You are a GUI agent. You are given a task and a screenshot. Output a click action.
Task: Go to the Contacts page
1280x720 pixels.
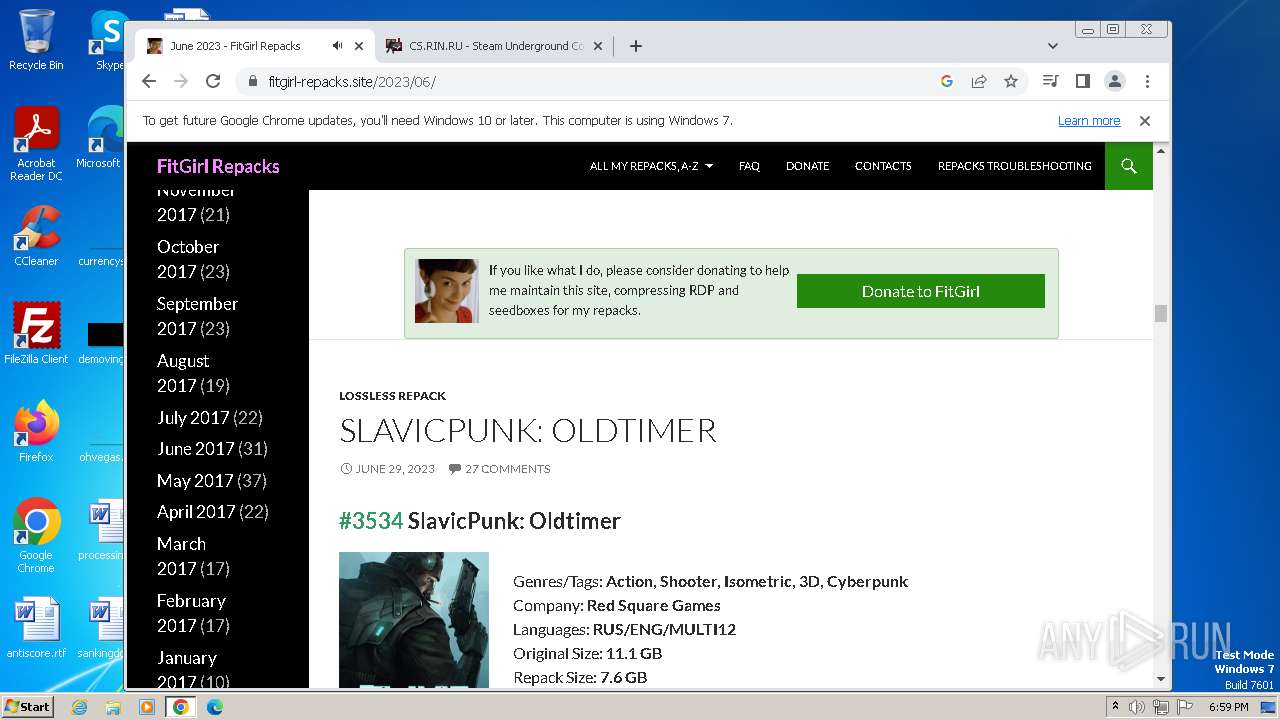click(x=883, y=166)
